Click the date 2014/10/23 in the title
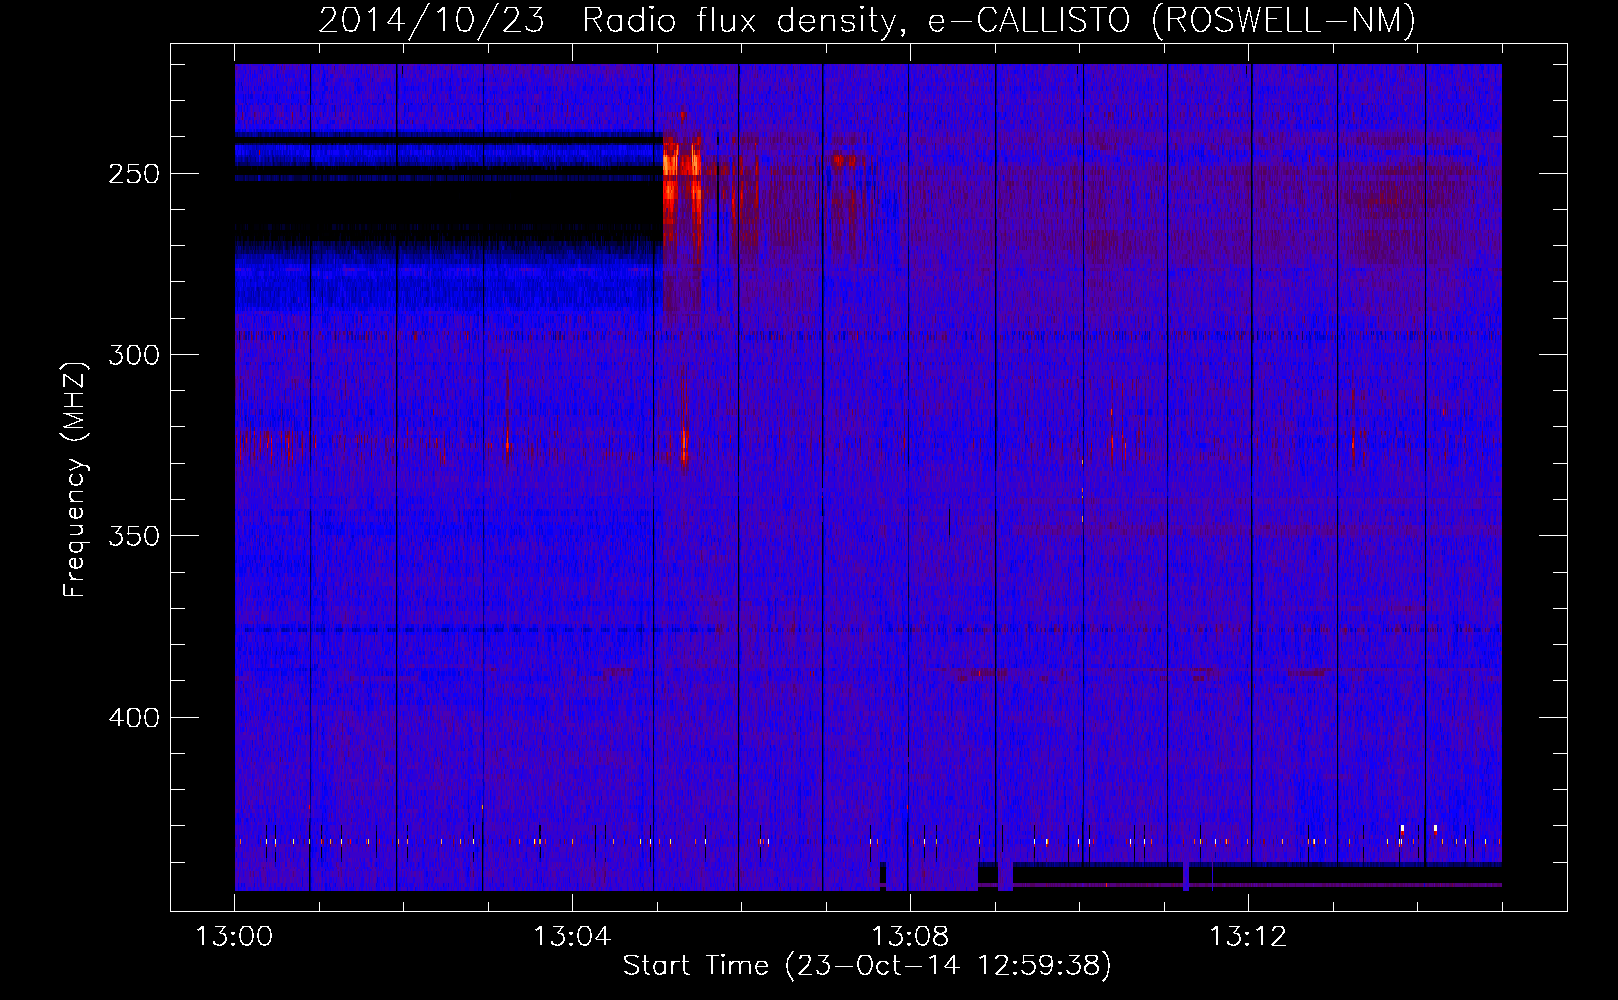 coord(432,21)
